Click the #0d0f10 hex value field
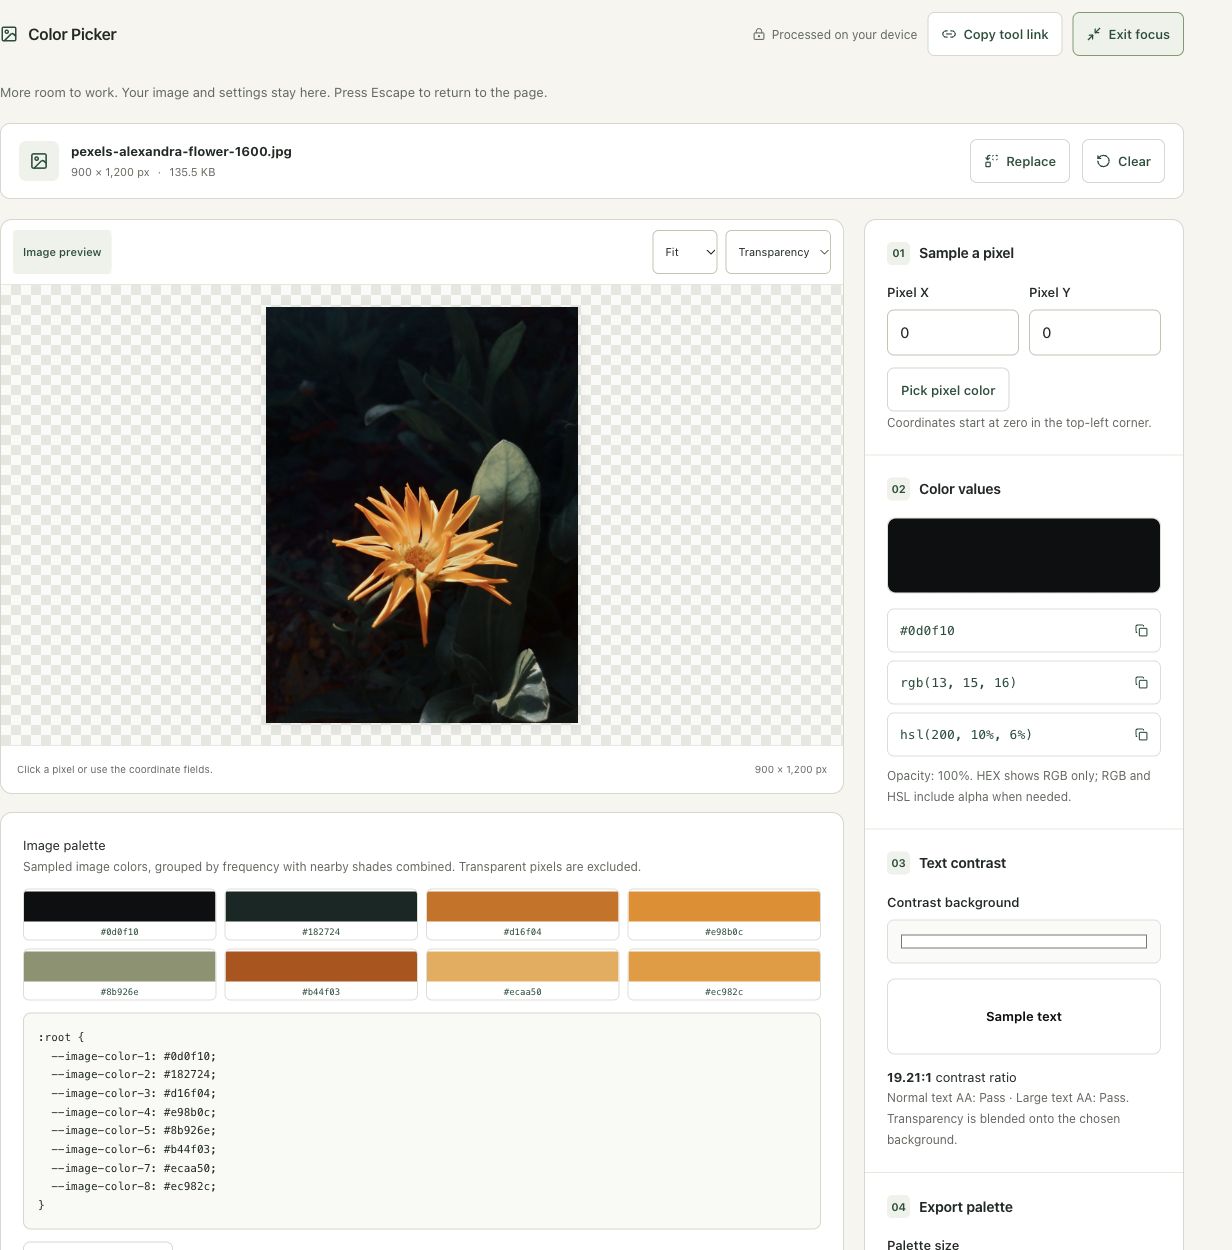 coord(1024,631)
